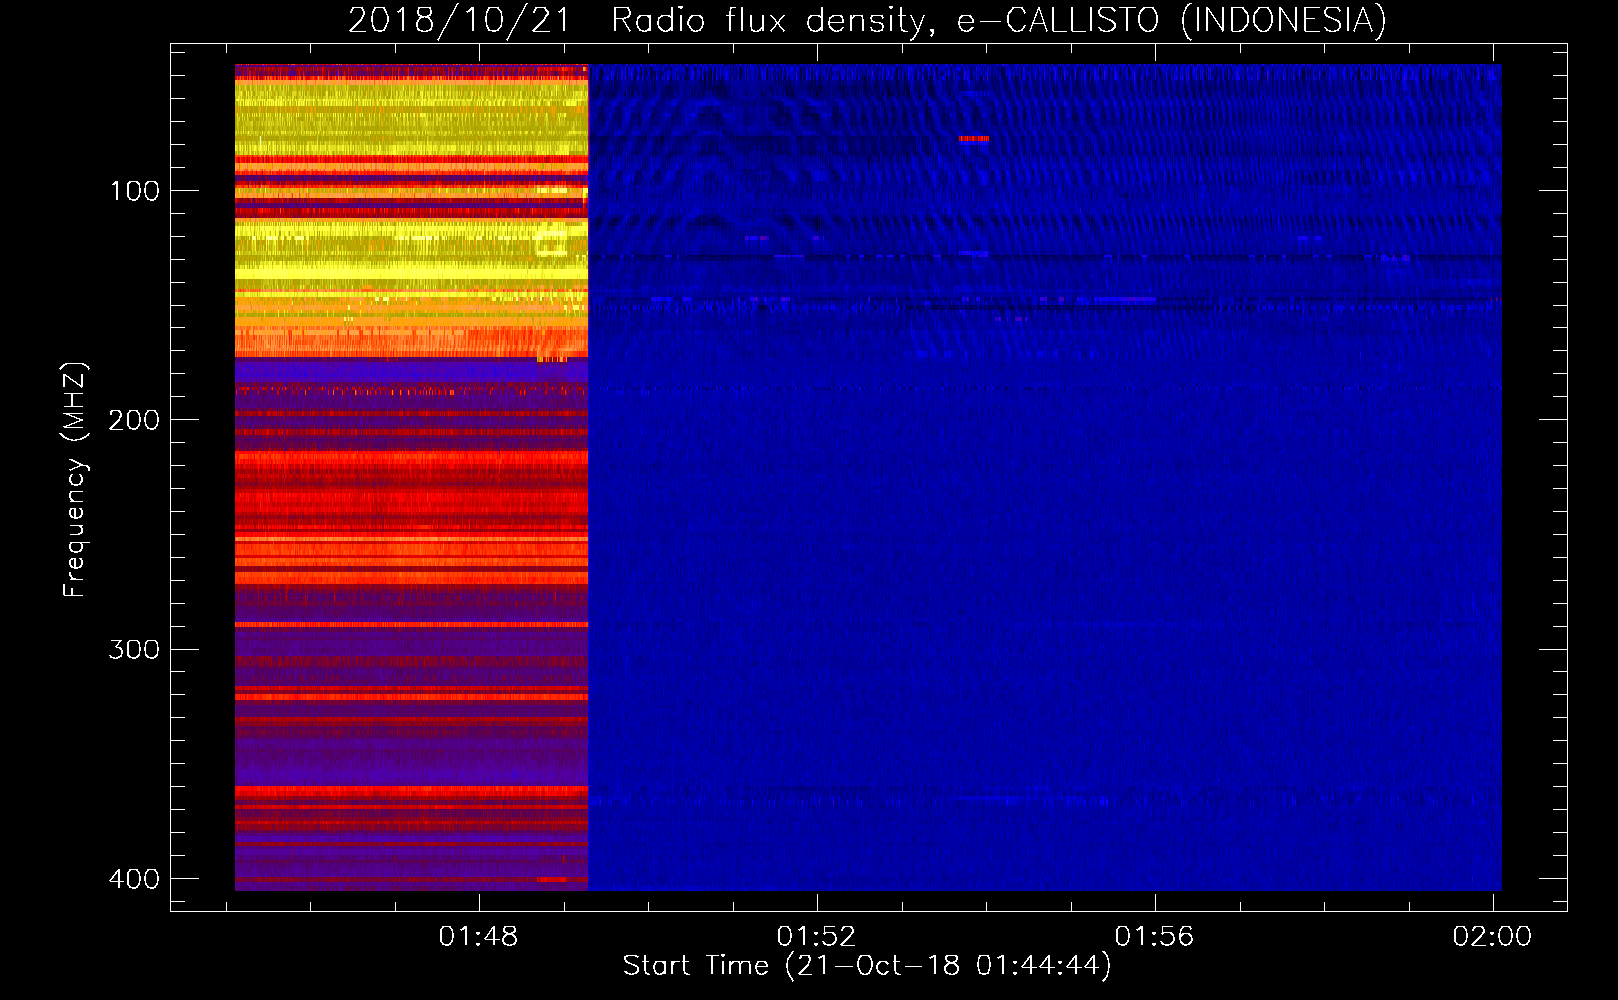The width and height of the screenshot is (1618, 1000).
Task: Select the 400 frequency tick label
Action: coord(135,879)
